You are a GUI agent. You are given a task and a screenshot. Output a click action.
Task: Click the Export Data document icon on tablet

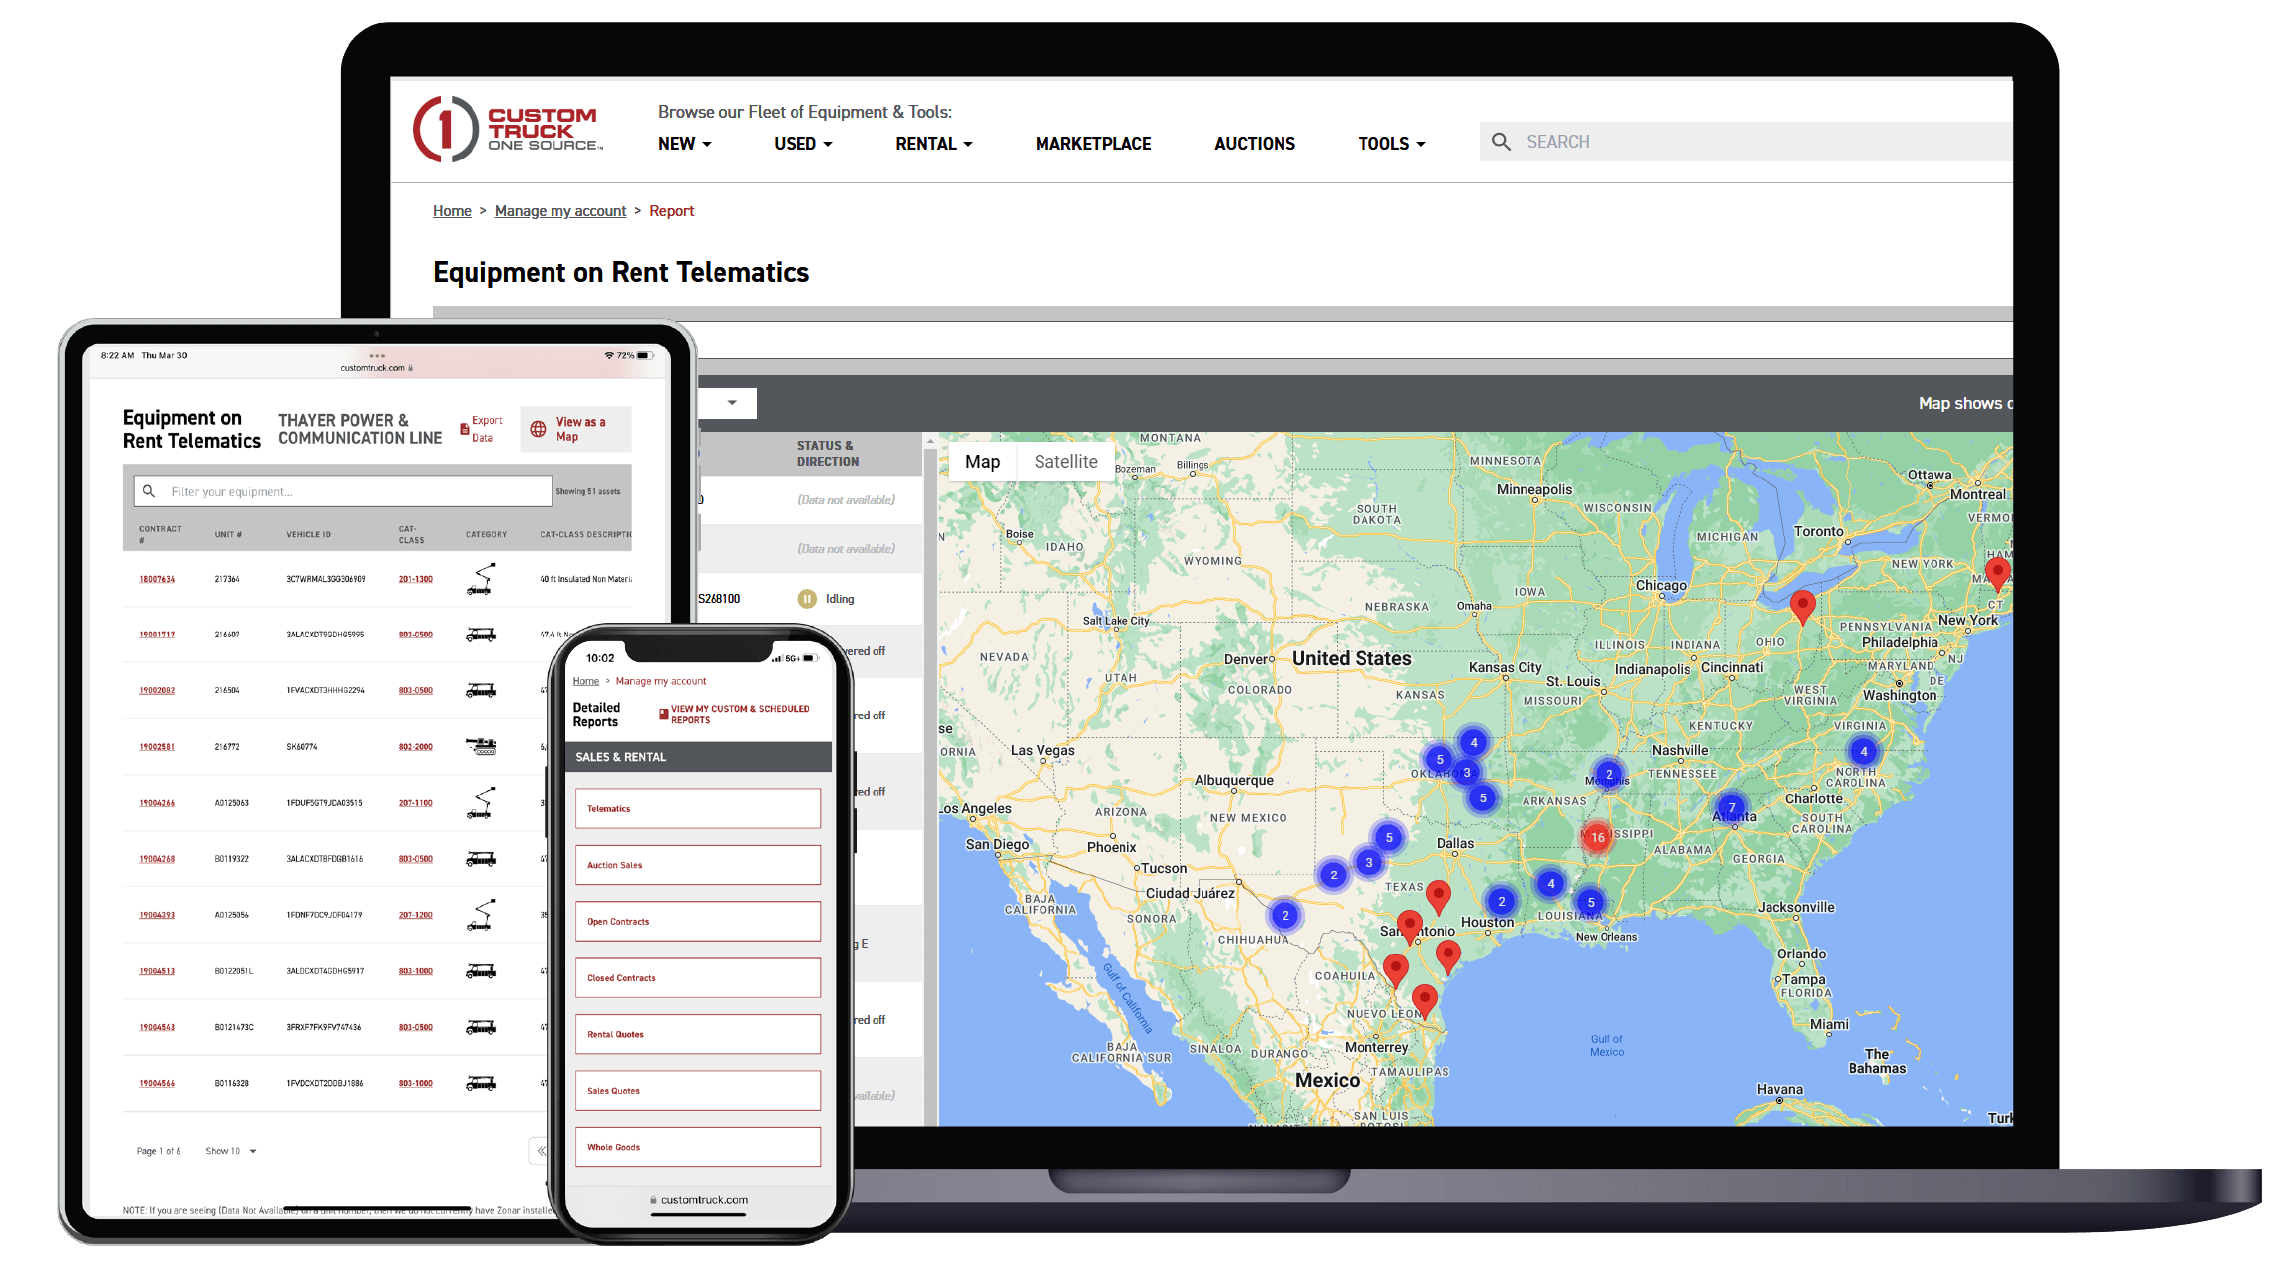point(465,429)
